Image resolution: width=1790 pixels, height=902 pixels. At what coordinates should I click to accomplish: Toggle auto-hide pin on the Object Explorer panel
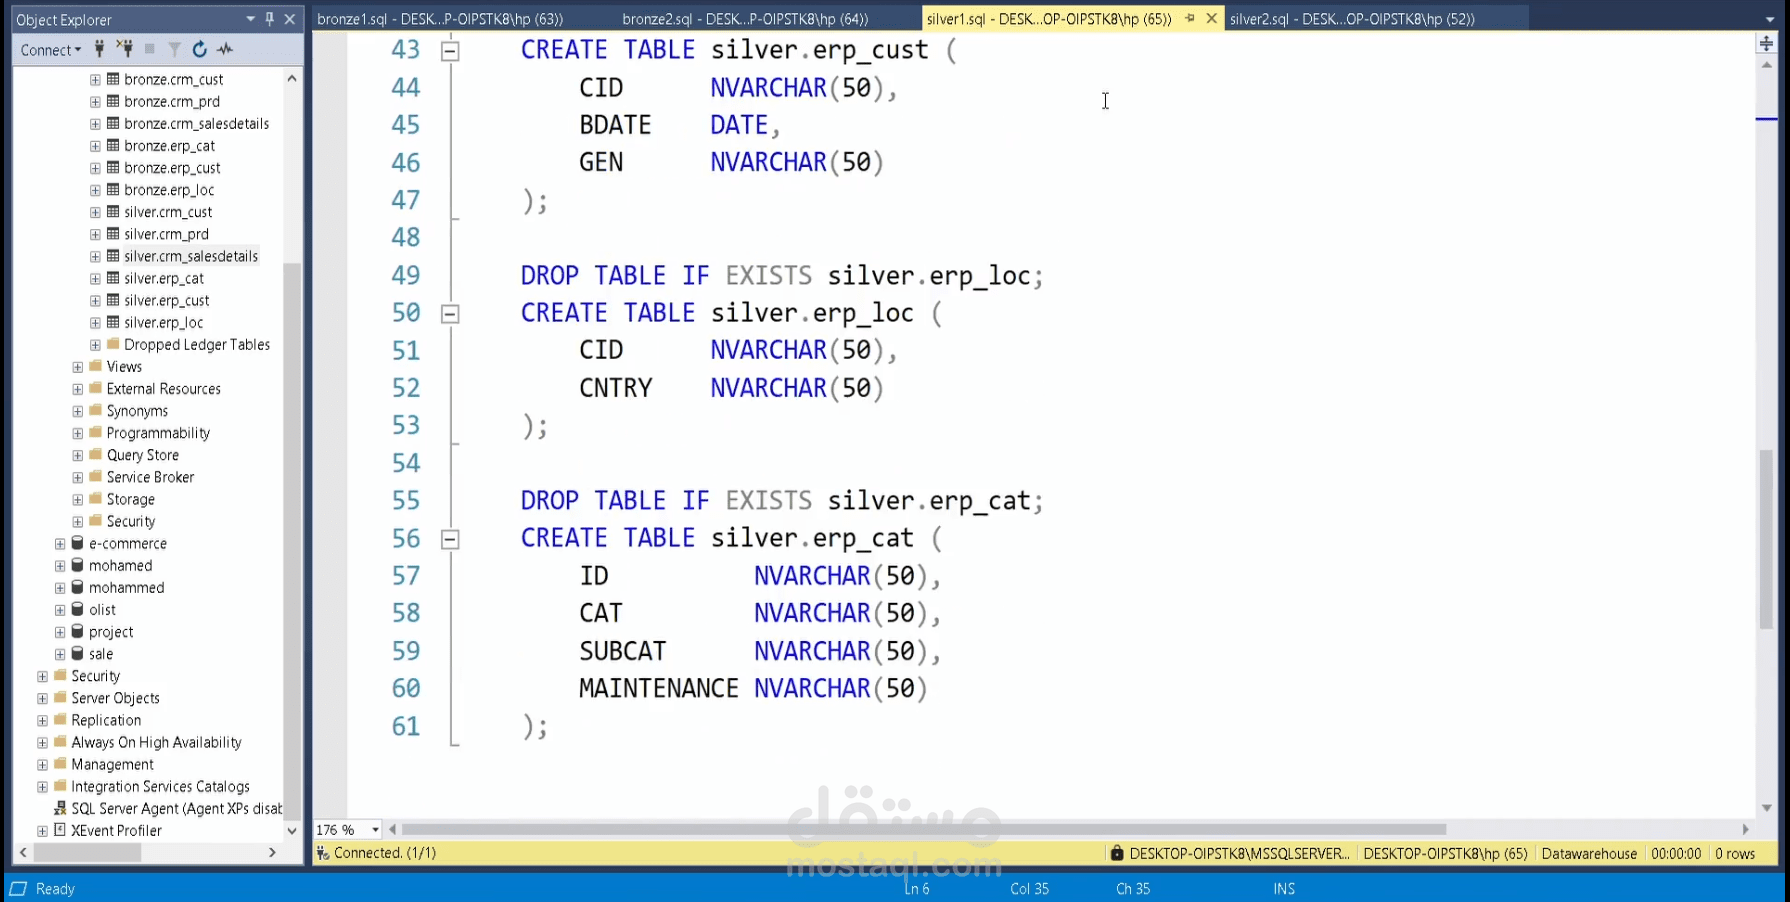(269, 18)
